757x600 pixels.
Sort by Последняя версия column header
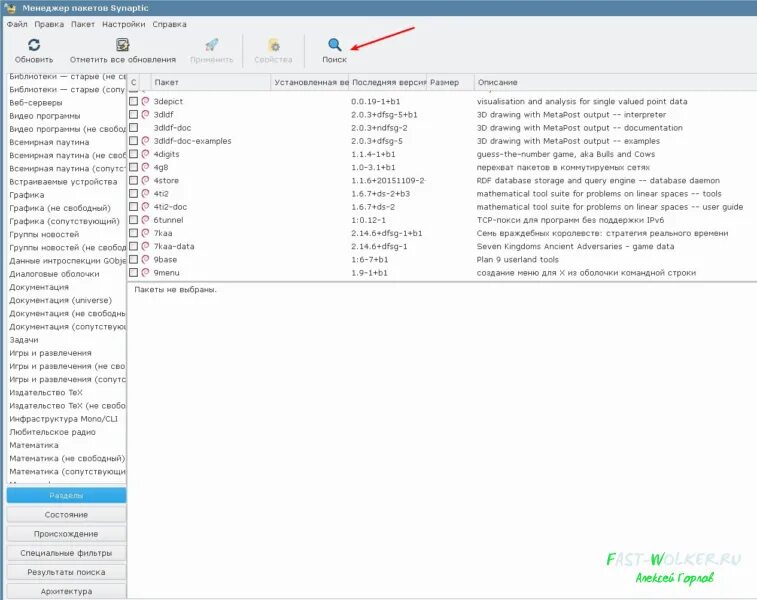(x=389, y=83)
